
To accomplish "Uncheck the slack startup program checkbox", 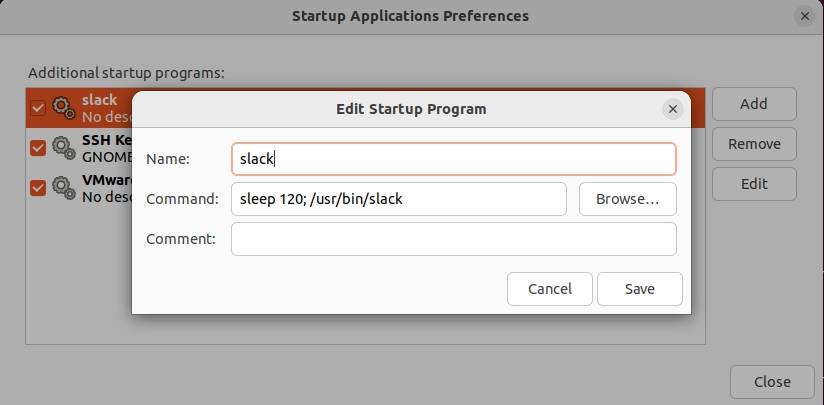I will [38, 107].
